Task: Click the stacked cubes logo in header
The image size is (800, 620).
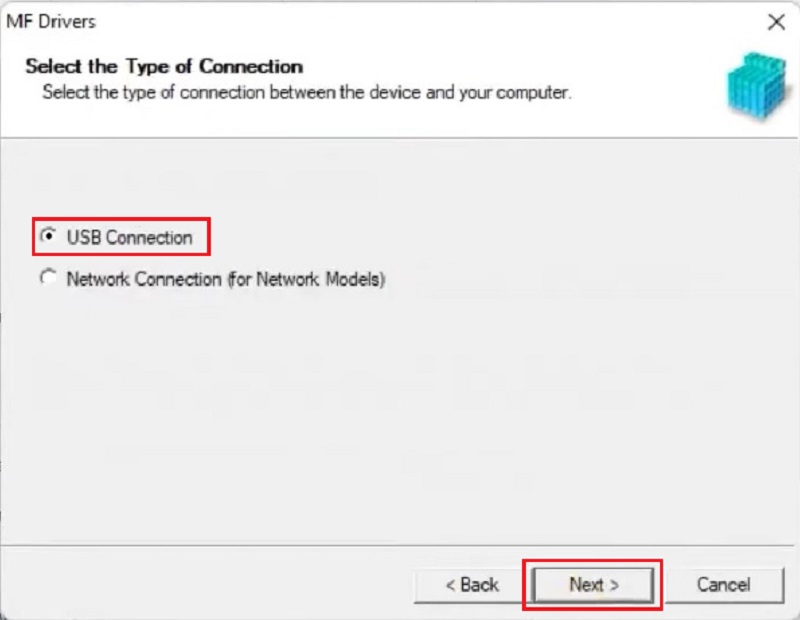Action: point(757,85)
